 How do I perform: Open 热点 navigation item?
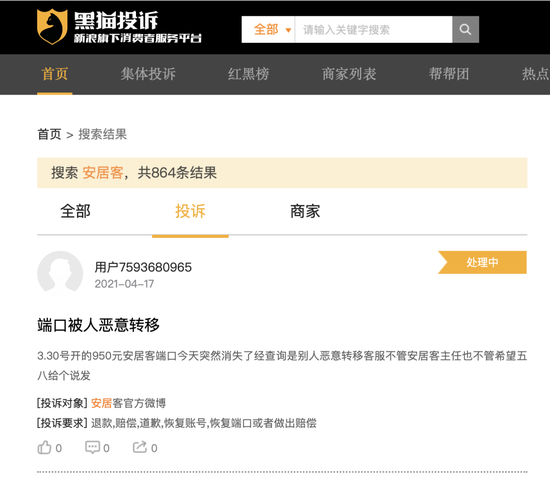pos(536,74)
